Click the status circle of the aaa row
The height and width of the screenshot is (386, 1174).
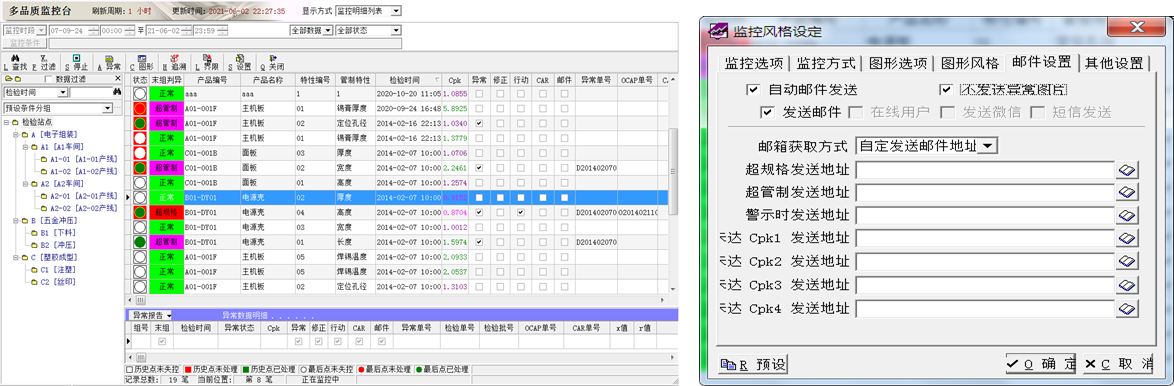139,94
